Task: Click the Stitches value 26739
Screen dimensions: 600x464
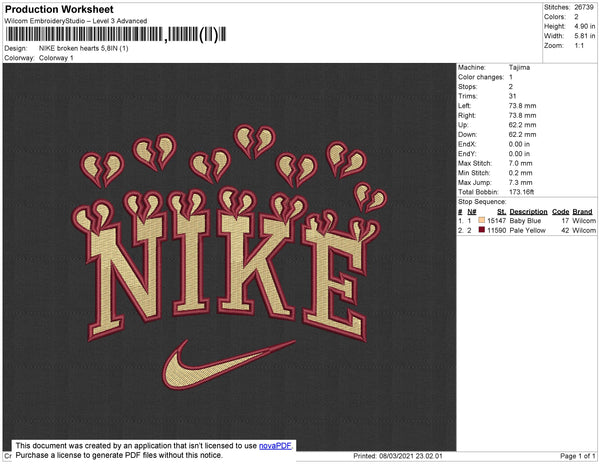Action: [584, 7]
